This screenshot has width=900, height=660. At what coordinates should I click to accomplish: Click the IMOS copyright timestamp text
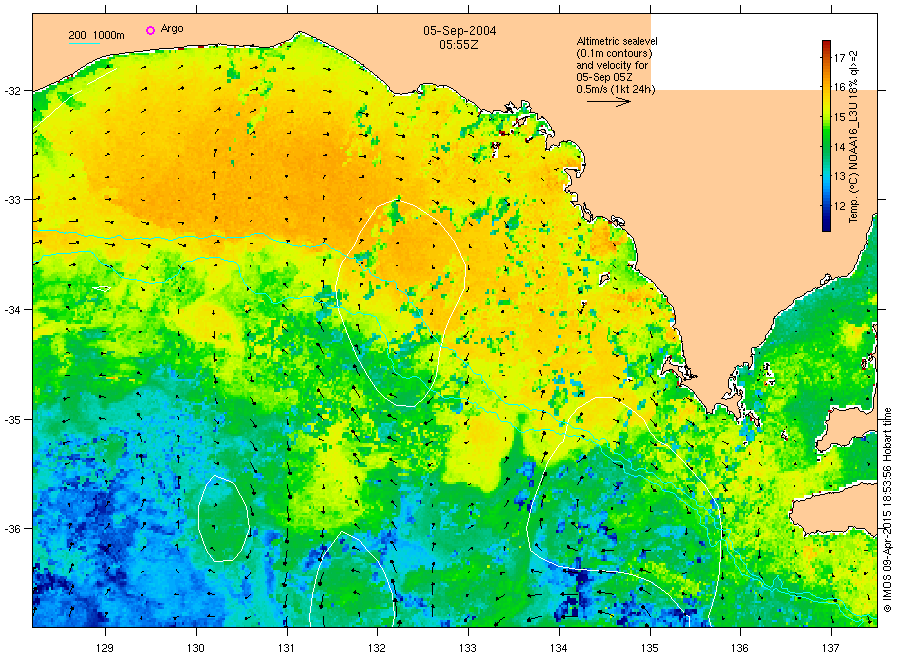[x=887, y=510]
